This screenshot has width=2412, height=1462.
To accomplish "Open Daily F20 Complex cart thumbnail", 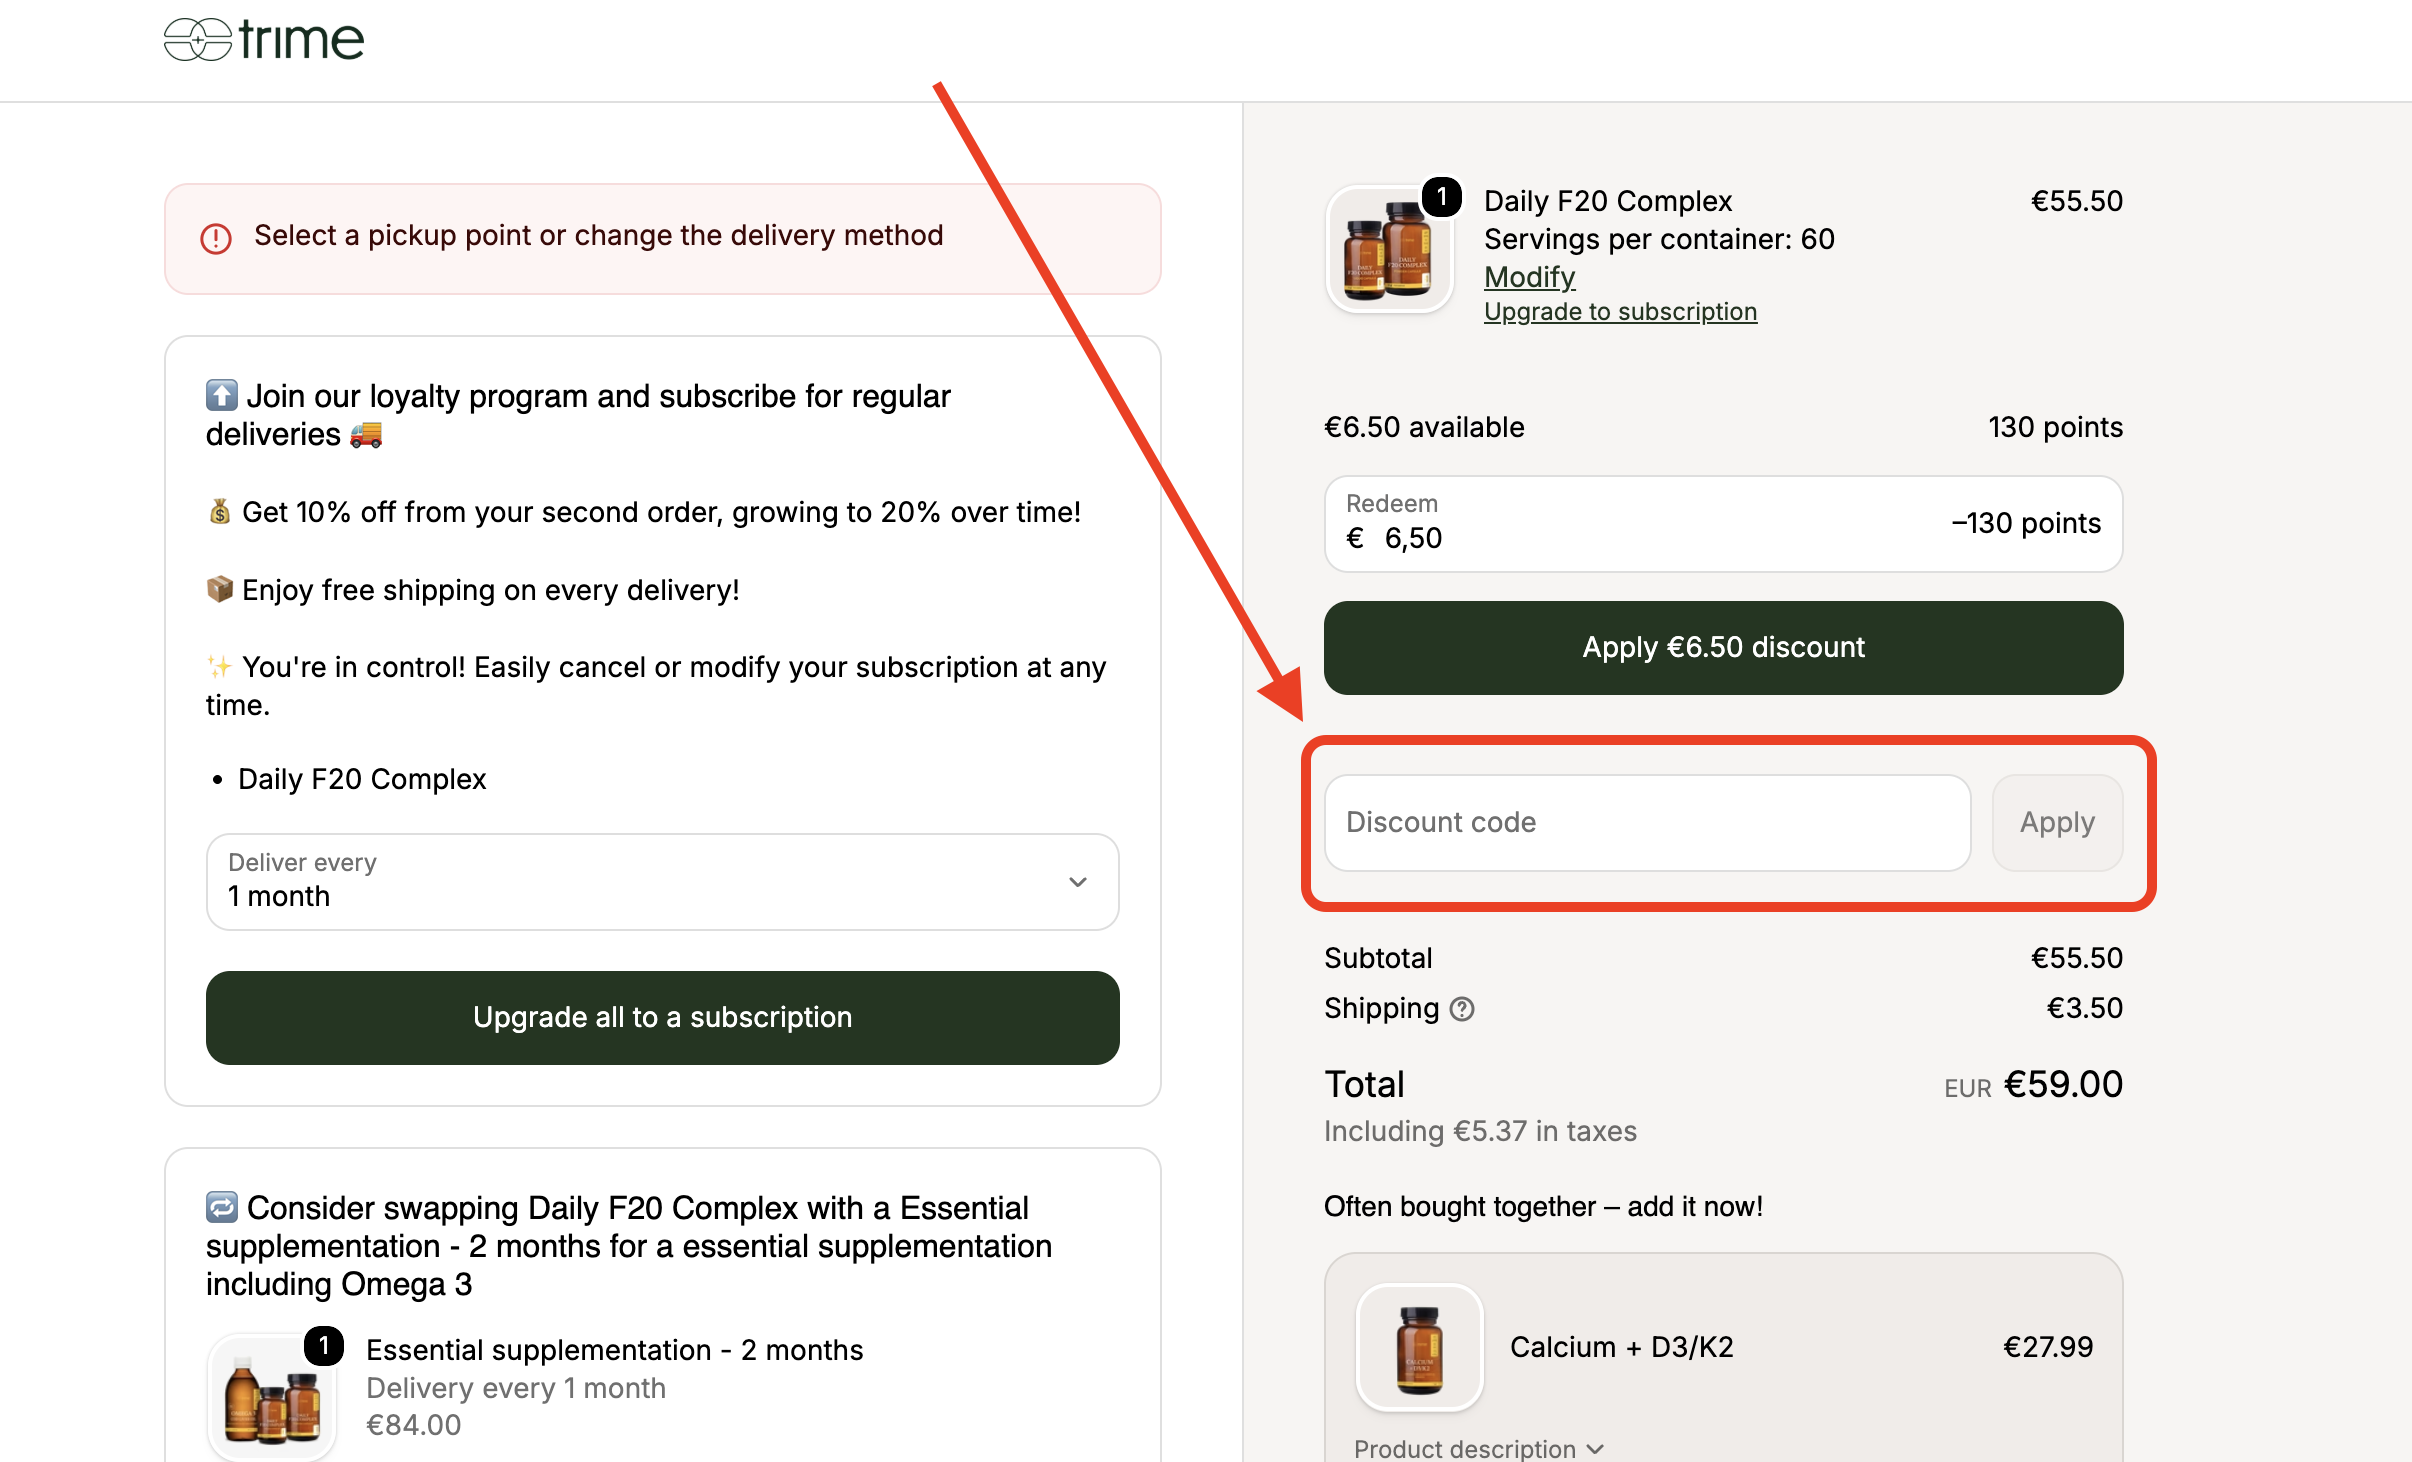I will click(1390, 249).
